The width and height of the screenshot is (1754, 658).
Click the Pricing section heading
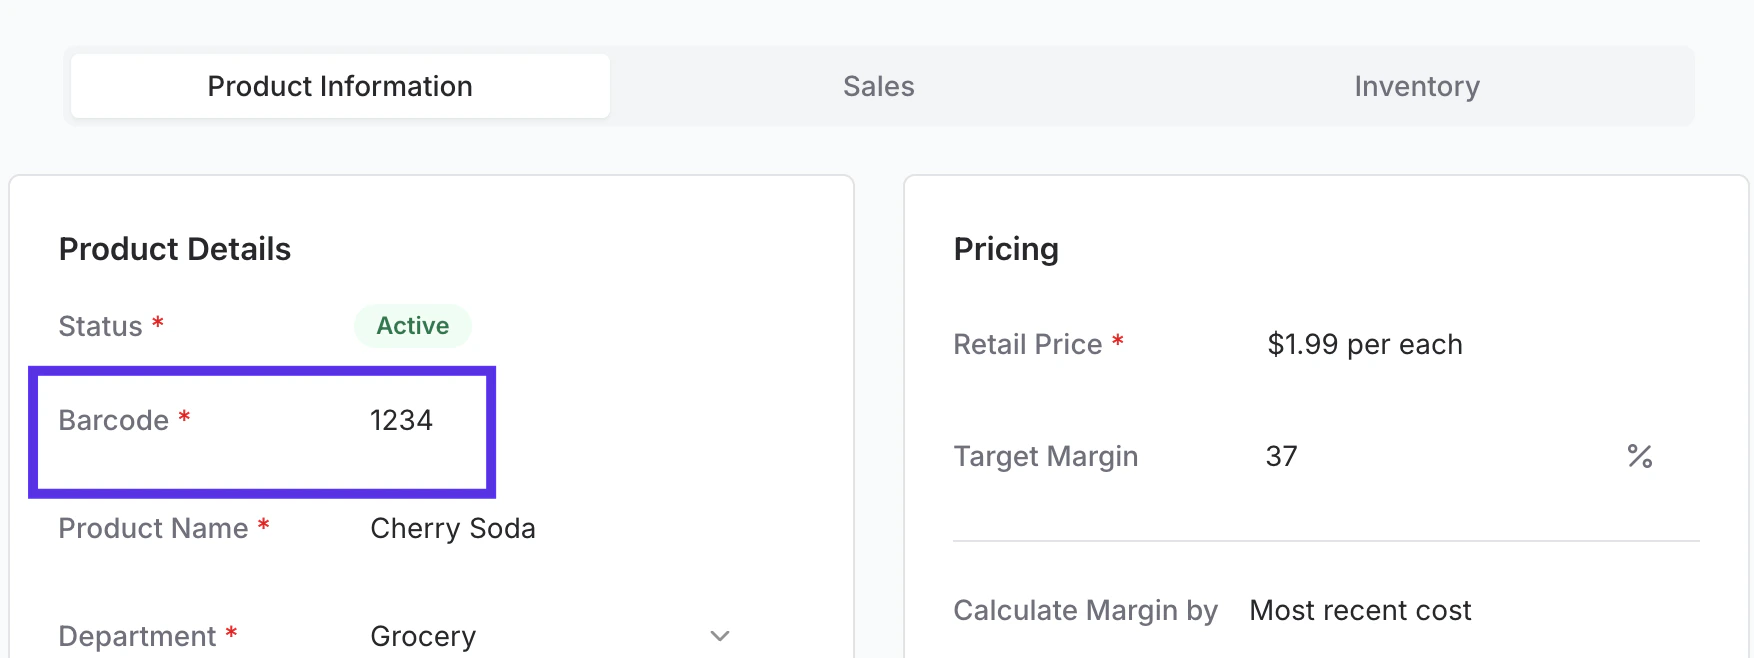[x=1006, y=249]
